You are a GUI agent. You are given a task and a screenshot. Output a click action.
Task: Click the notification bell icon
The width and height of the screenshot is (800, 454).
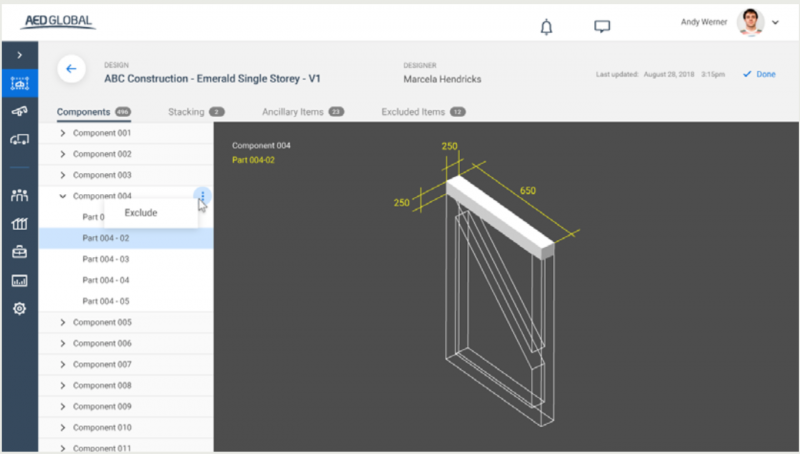point(546,27)
